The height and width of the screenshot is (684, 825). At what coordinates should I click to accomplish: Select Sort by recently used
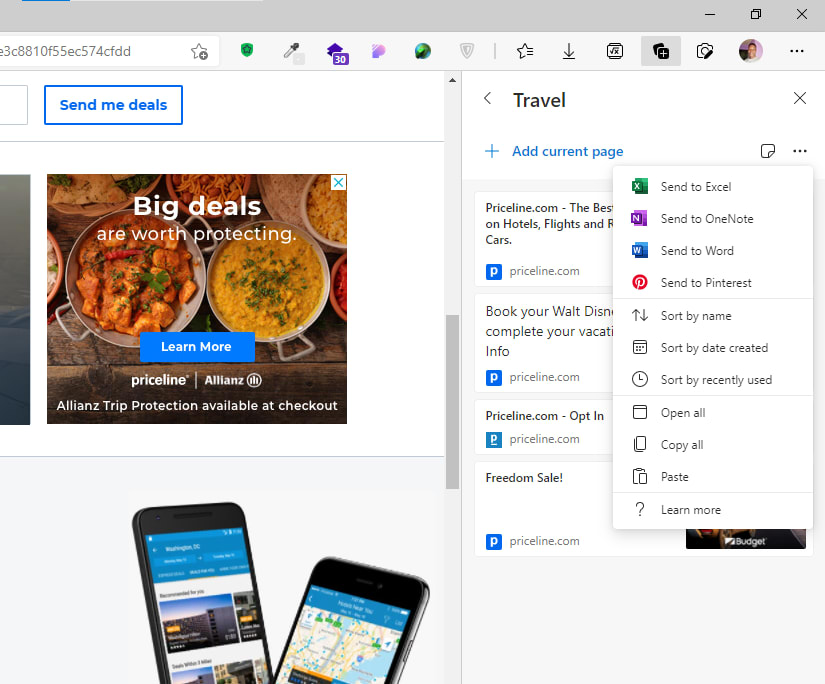pyautogui.click(x=713, y=380)
